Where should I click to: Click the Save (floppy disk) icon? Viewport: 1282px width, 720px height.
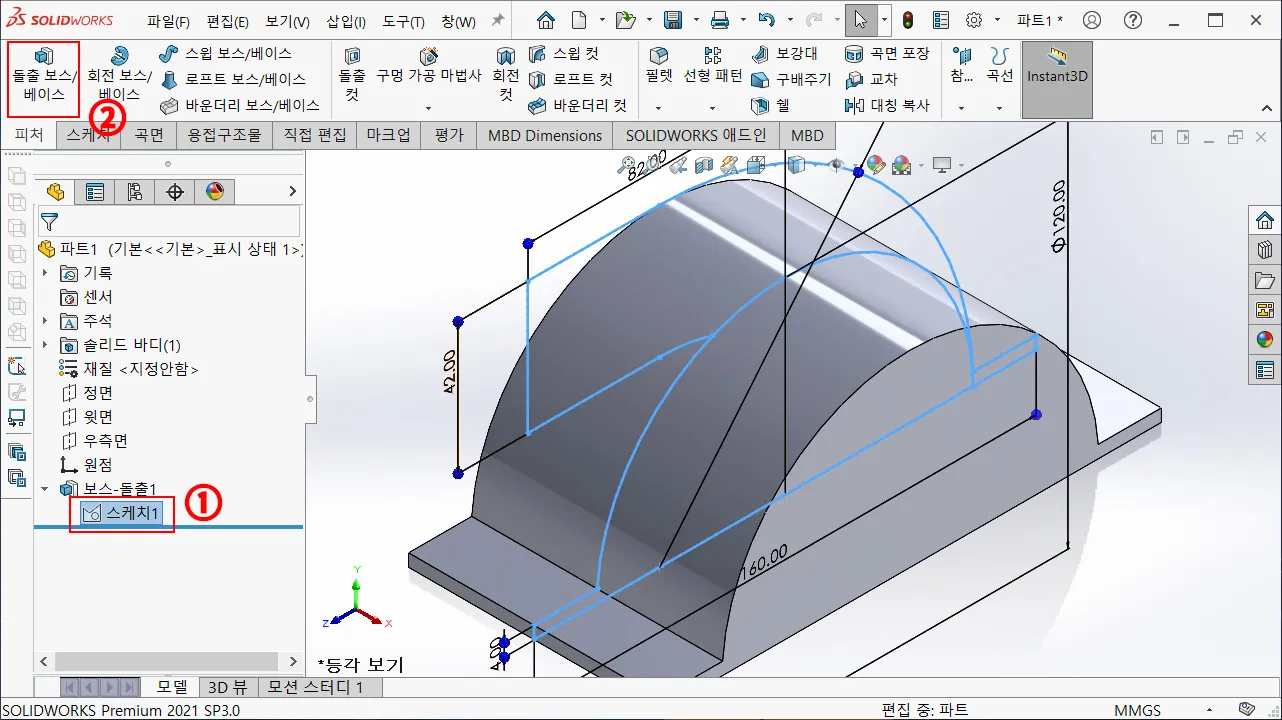[x=673, y=20]
